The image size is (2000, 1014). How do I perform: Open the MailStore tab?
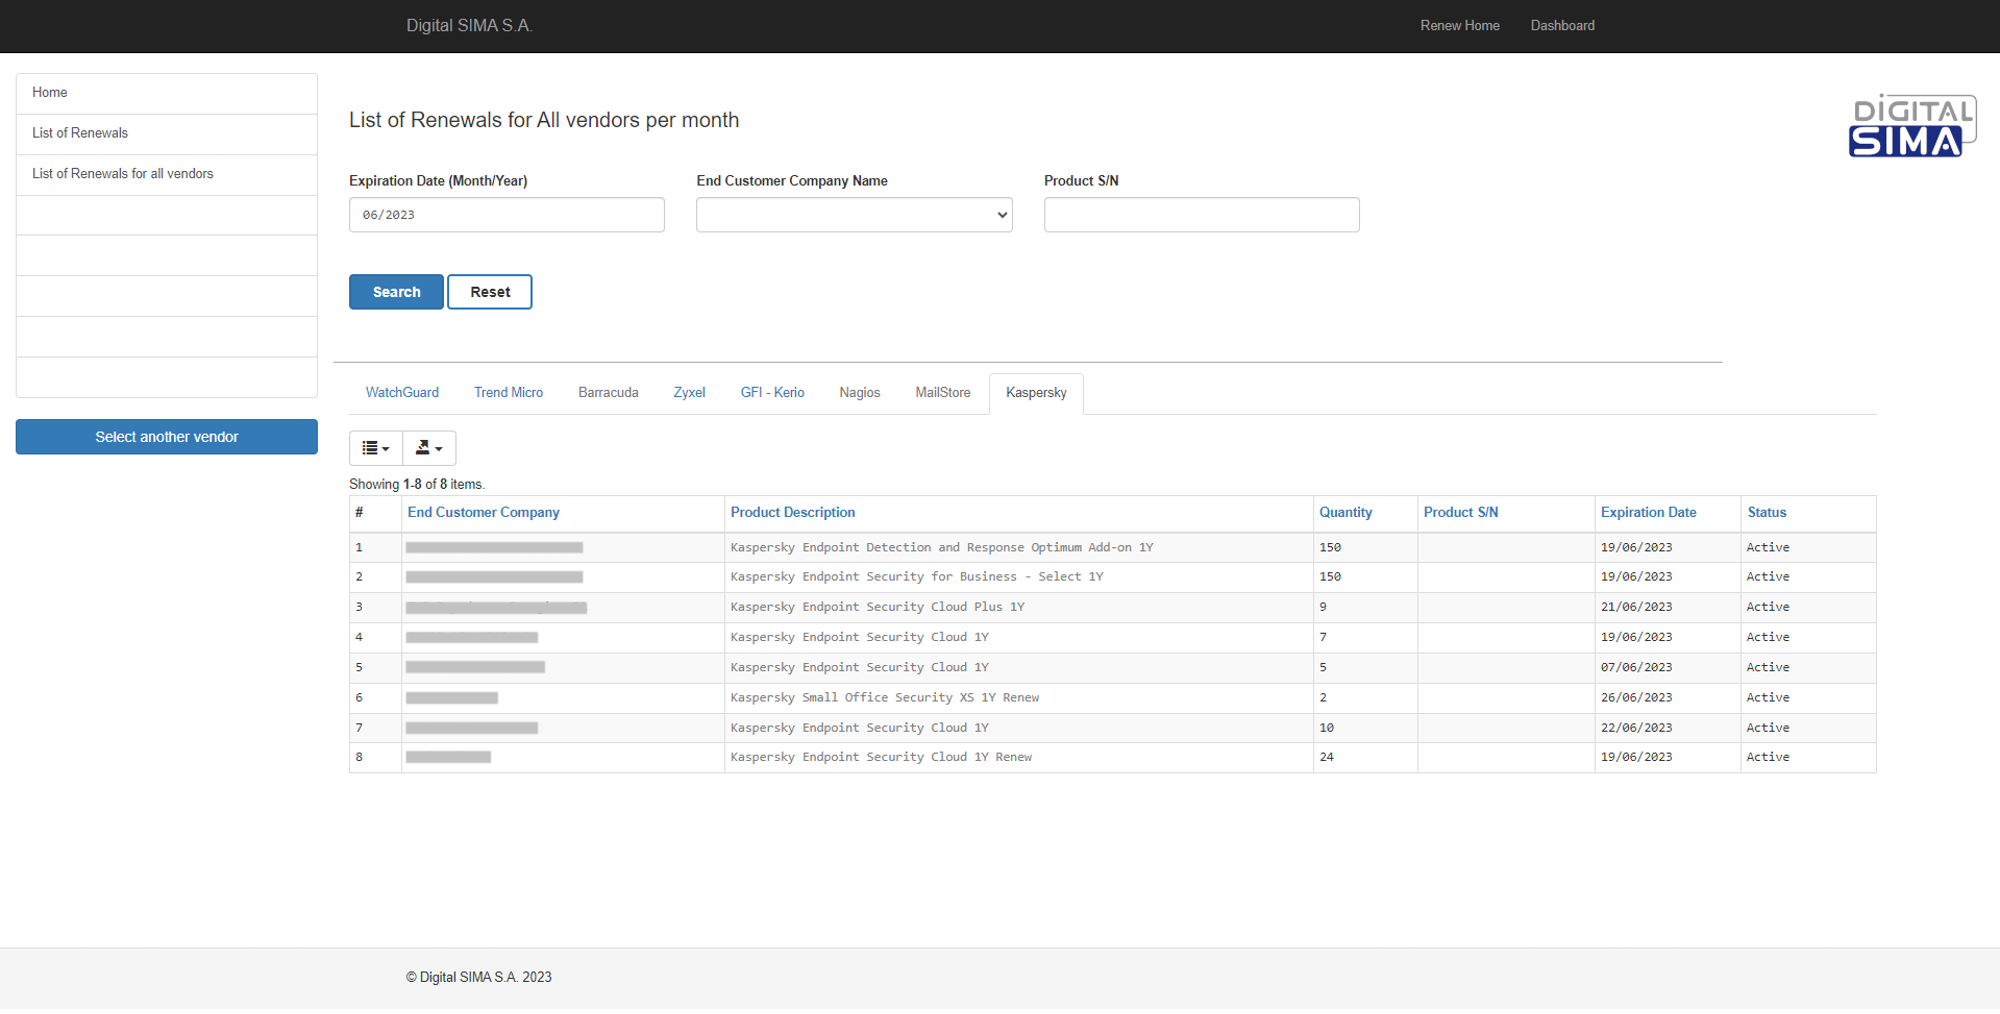pyautogui.click(x=943, y=393)
